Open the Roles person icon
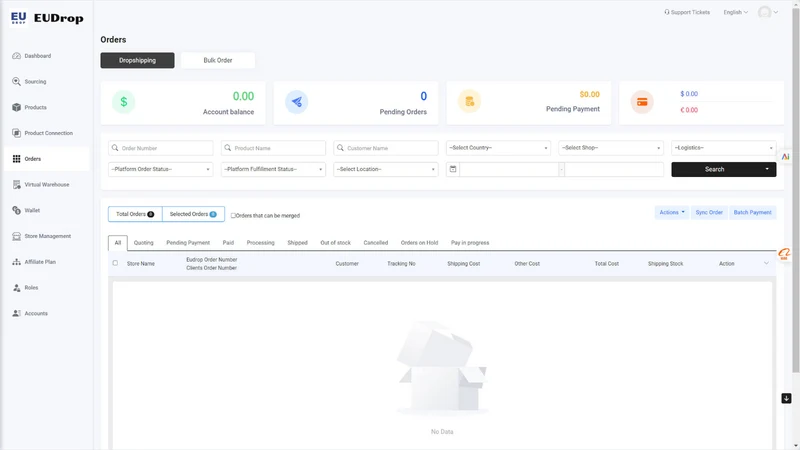 point(16,288)
